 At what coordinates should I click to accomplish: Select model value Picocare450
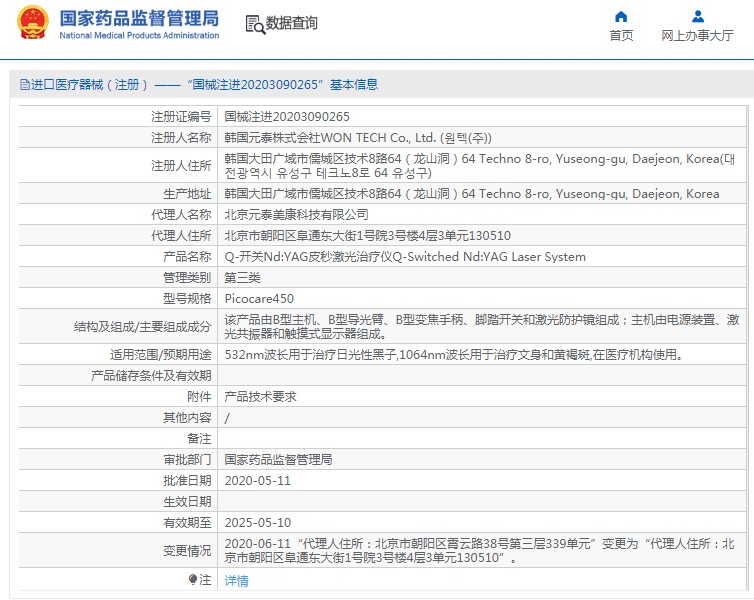point(259,299)
